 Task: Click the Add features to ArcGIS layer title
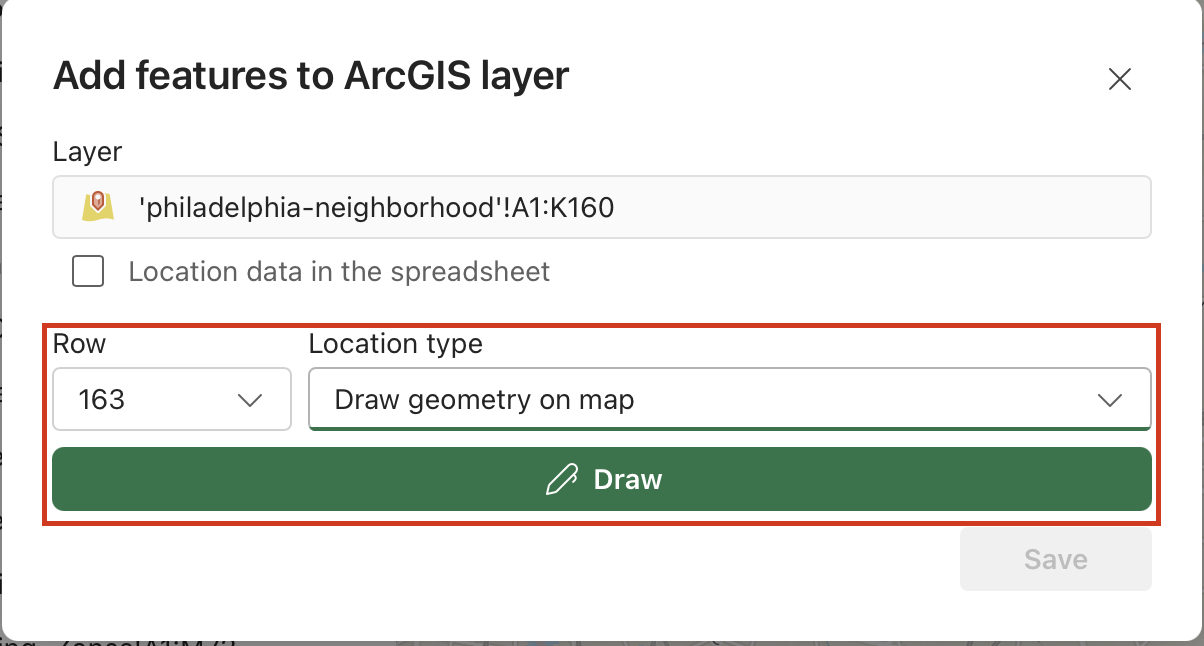pos(313,75)
